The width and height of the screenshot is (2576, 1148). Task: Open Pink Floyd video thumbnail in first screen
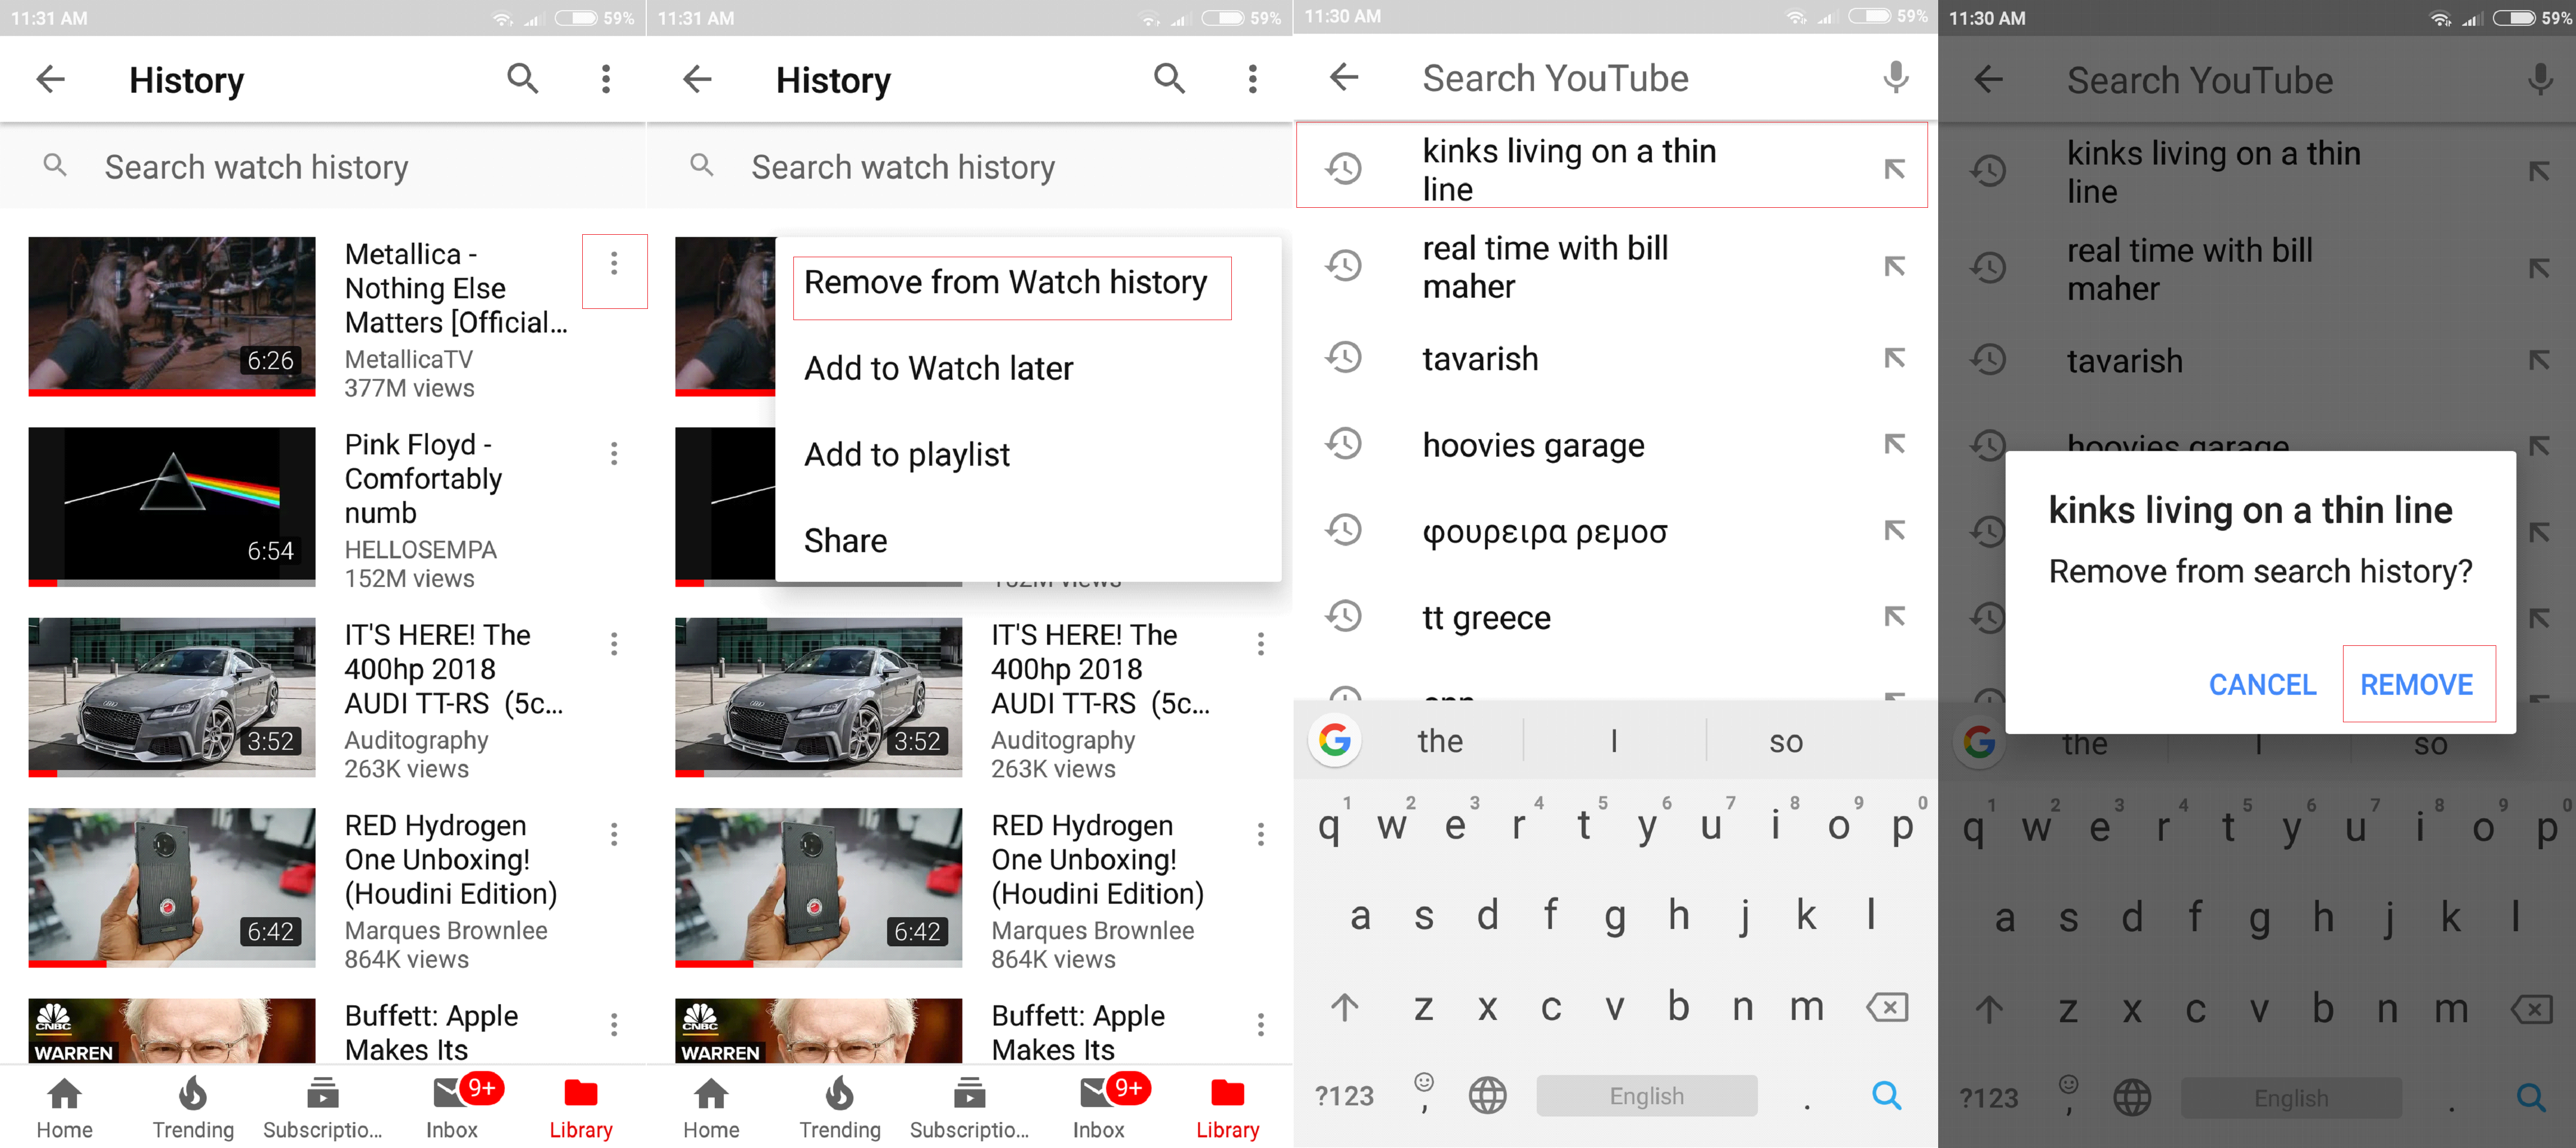click(x=172, y=507)
